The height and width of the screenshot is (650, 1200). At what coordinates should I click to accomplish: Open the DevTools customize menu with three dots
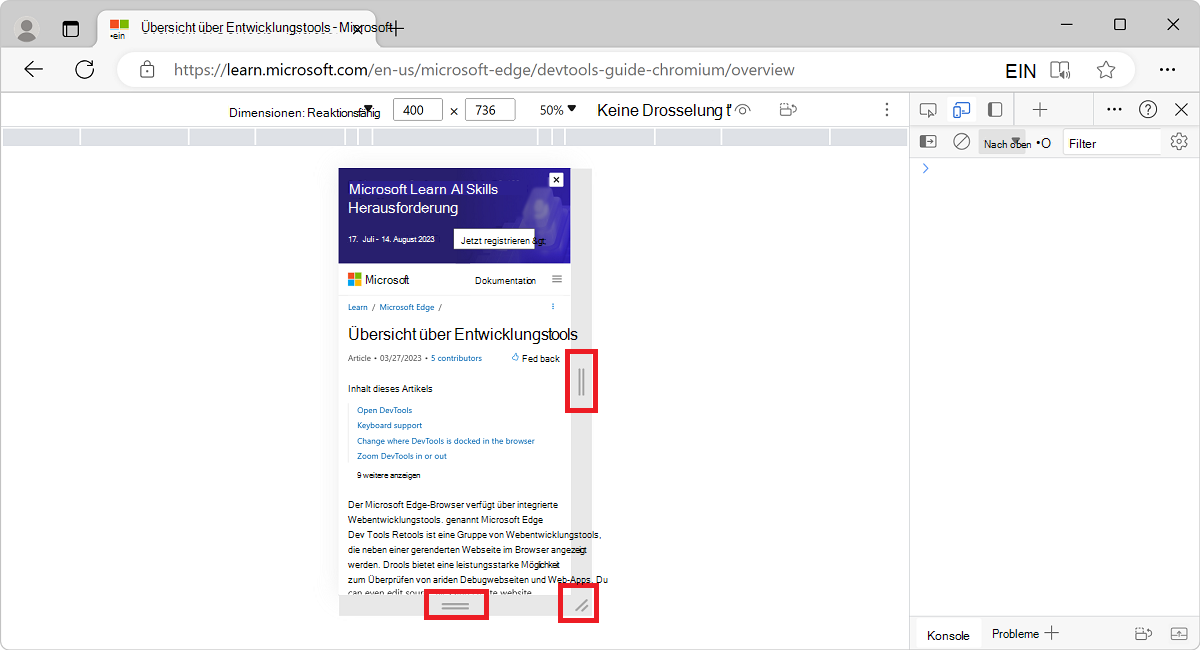(1115, 109)
